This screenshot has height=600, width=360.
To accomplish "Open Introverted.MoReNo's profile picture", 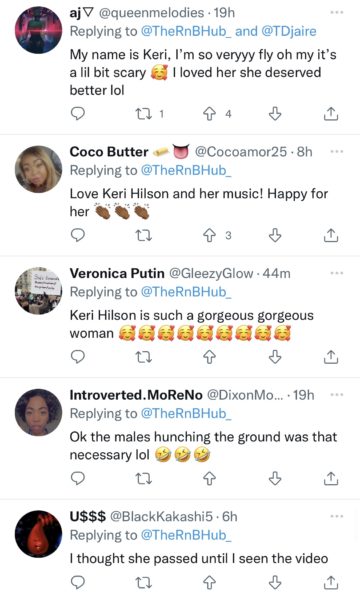I will (38, 412).
